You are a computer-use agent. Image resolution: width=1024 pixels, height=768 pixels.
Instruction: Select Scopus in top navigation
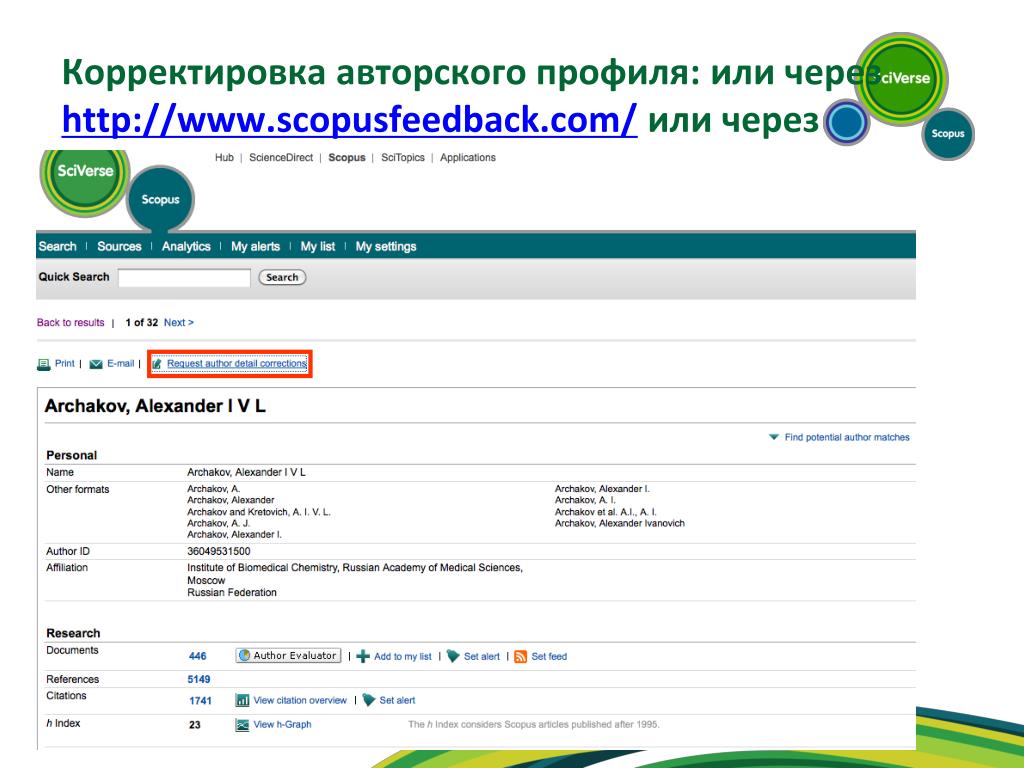tap(347, 157)
